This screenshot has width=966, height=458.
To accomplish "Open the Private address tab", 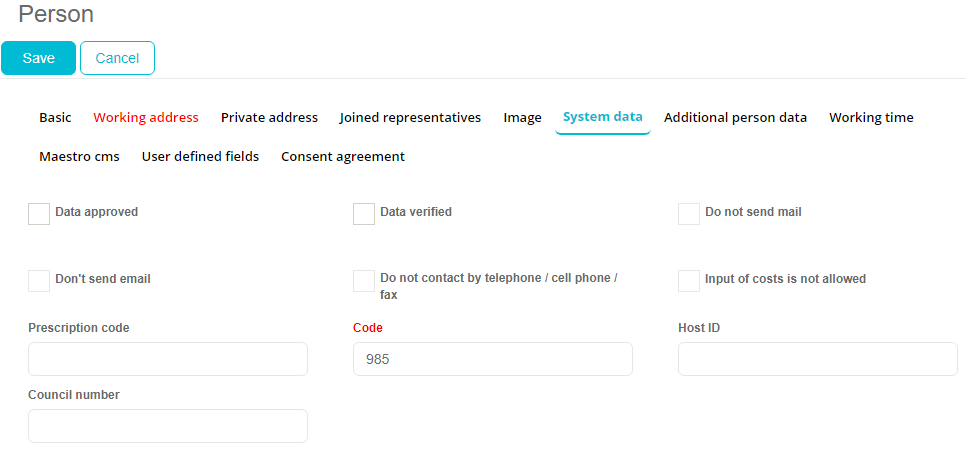I will [x=269, y=117].
